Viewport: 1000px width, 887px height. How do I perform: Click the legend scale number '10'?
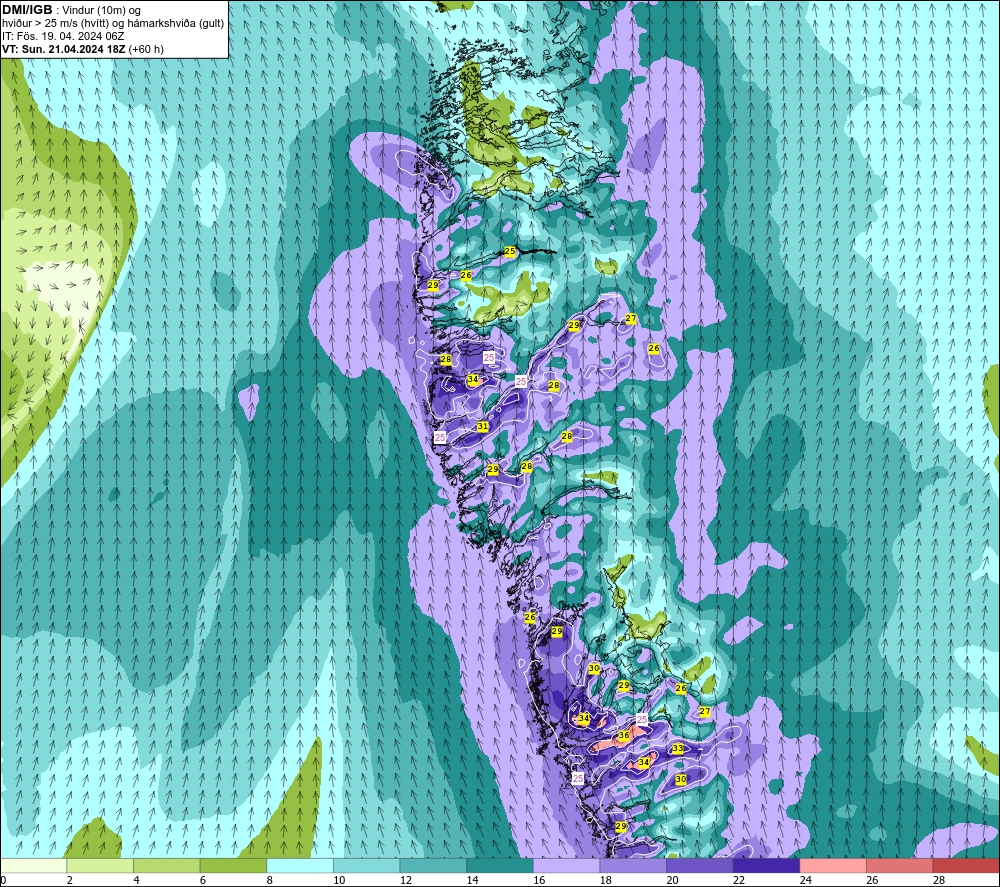pyautogui.click(x=339, y=881)
